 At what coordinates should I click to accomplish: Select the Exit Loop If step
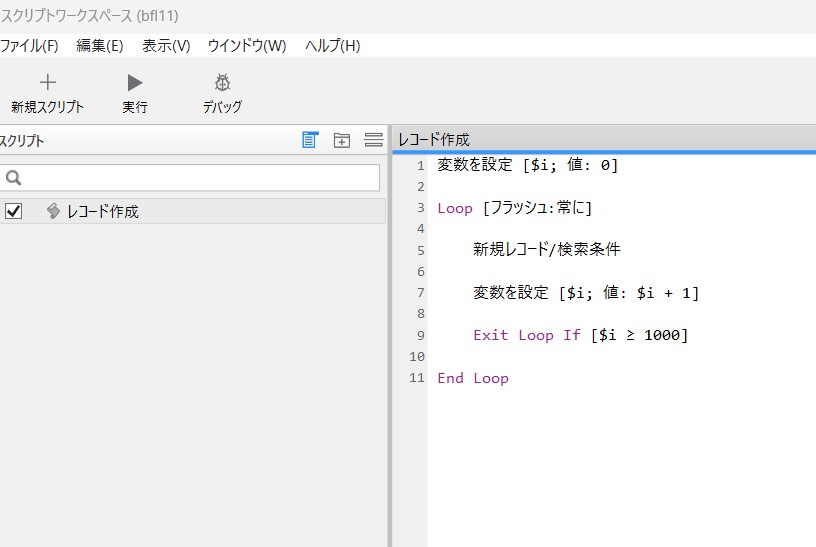click(581, 335)
